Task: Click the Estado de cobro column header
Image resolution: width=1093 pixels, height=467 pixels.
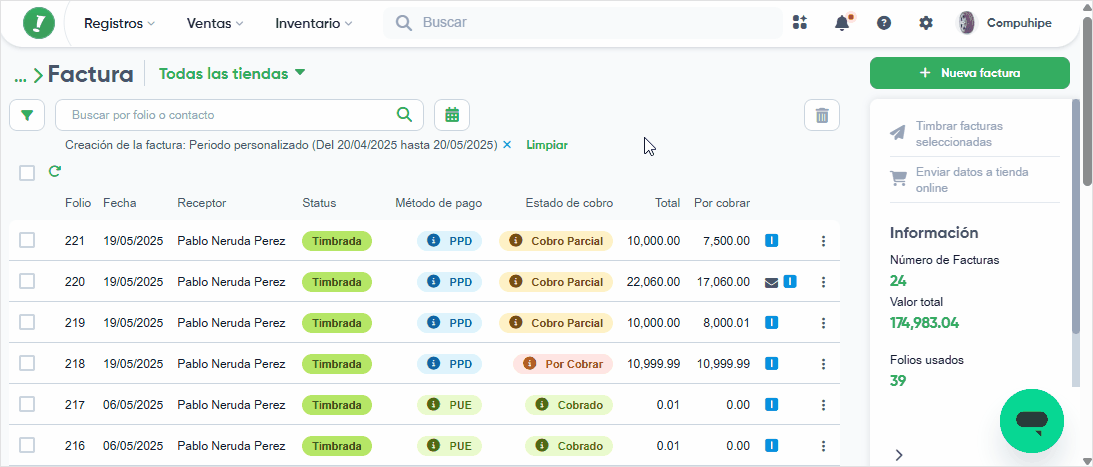Action: [x=570, y=203]
